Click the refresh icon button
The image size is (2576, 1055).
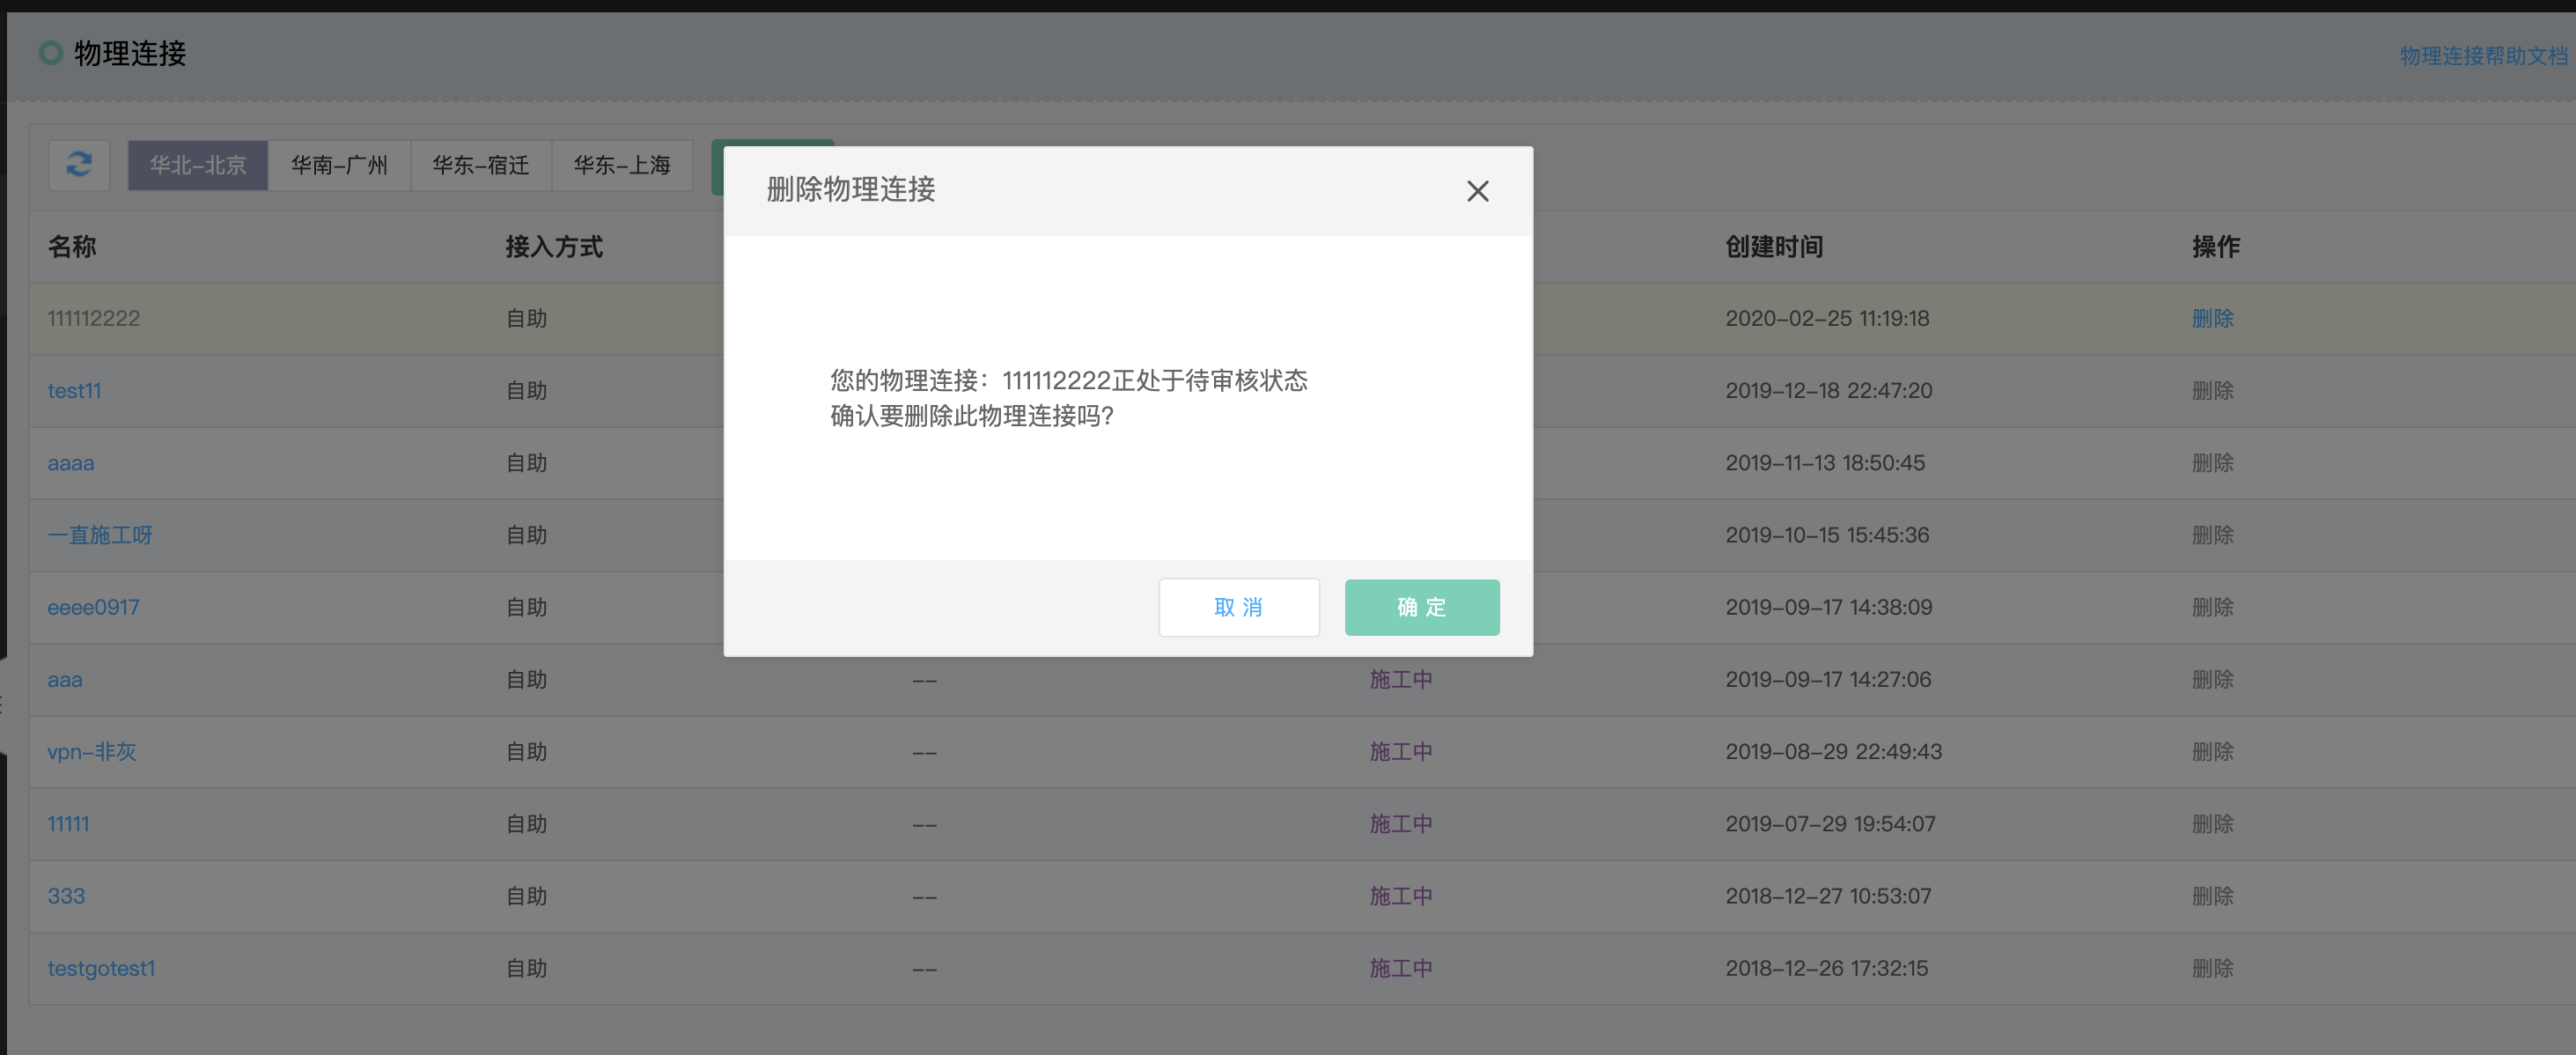click(x=79, y=164)
